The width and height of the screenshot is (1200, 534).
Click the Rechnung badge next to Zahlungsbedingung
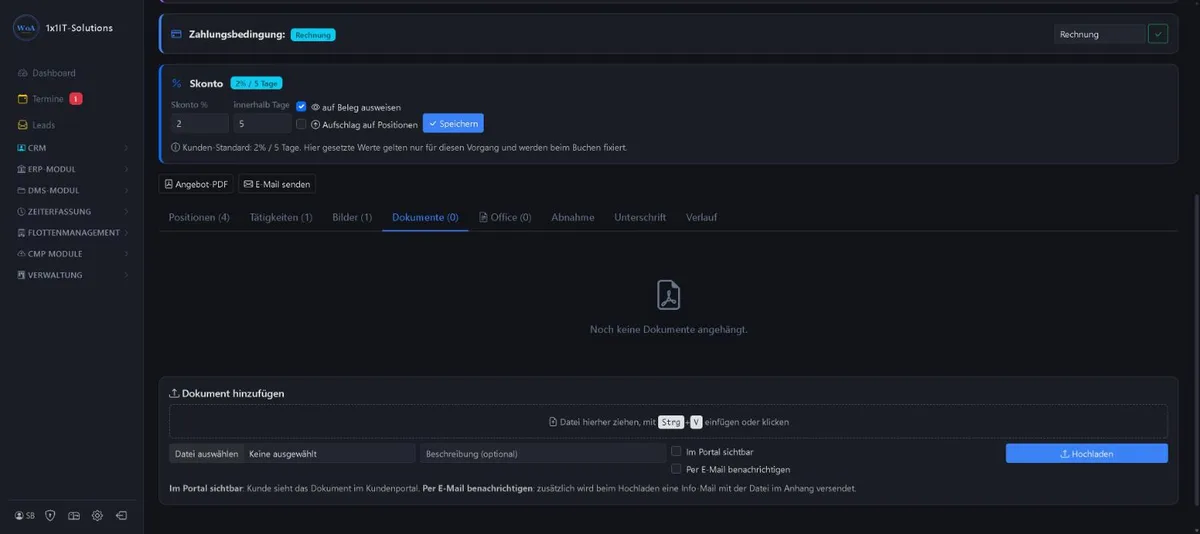(313, 34)
